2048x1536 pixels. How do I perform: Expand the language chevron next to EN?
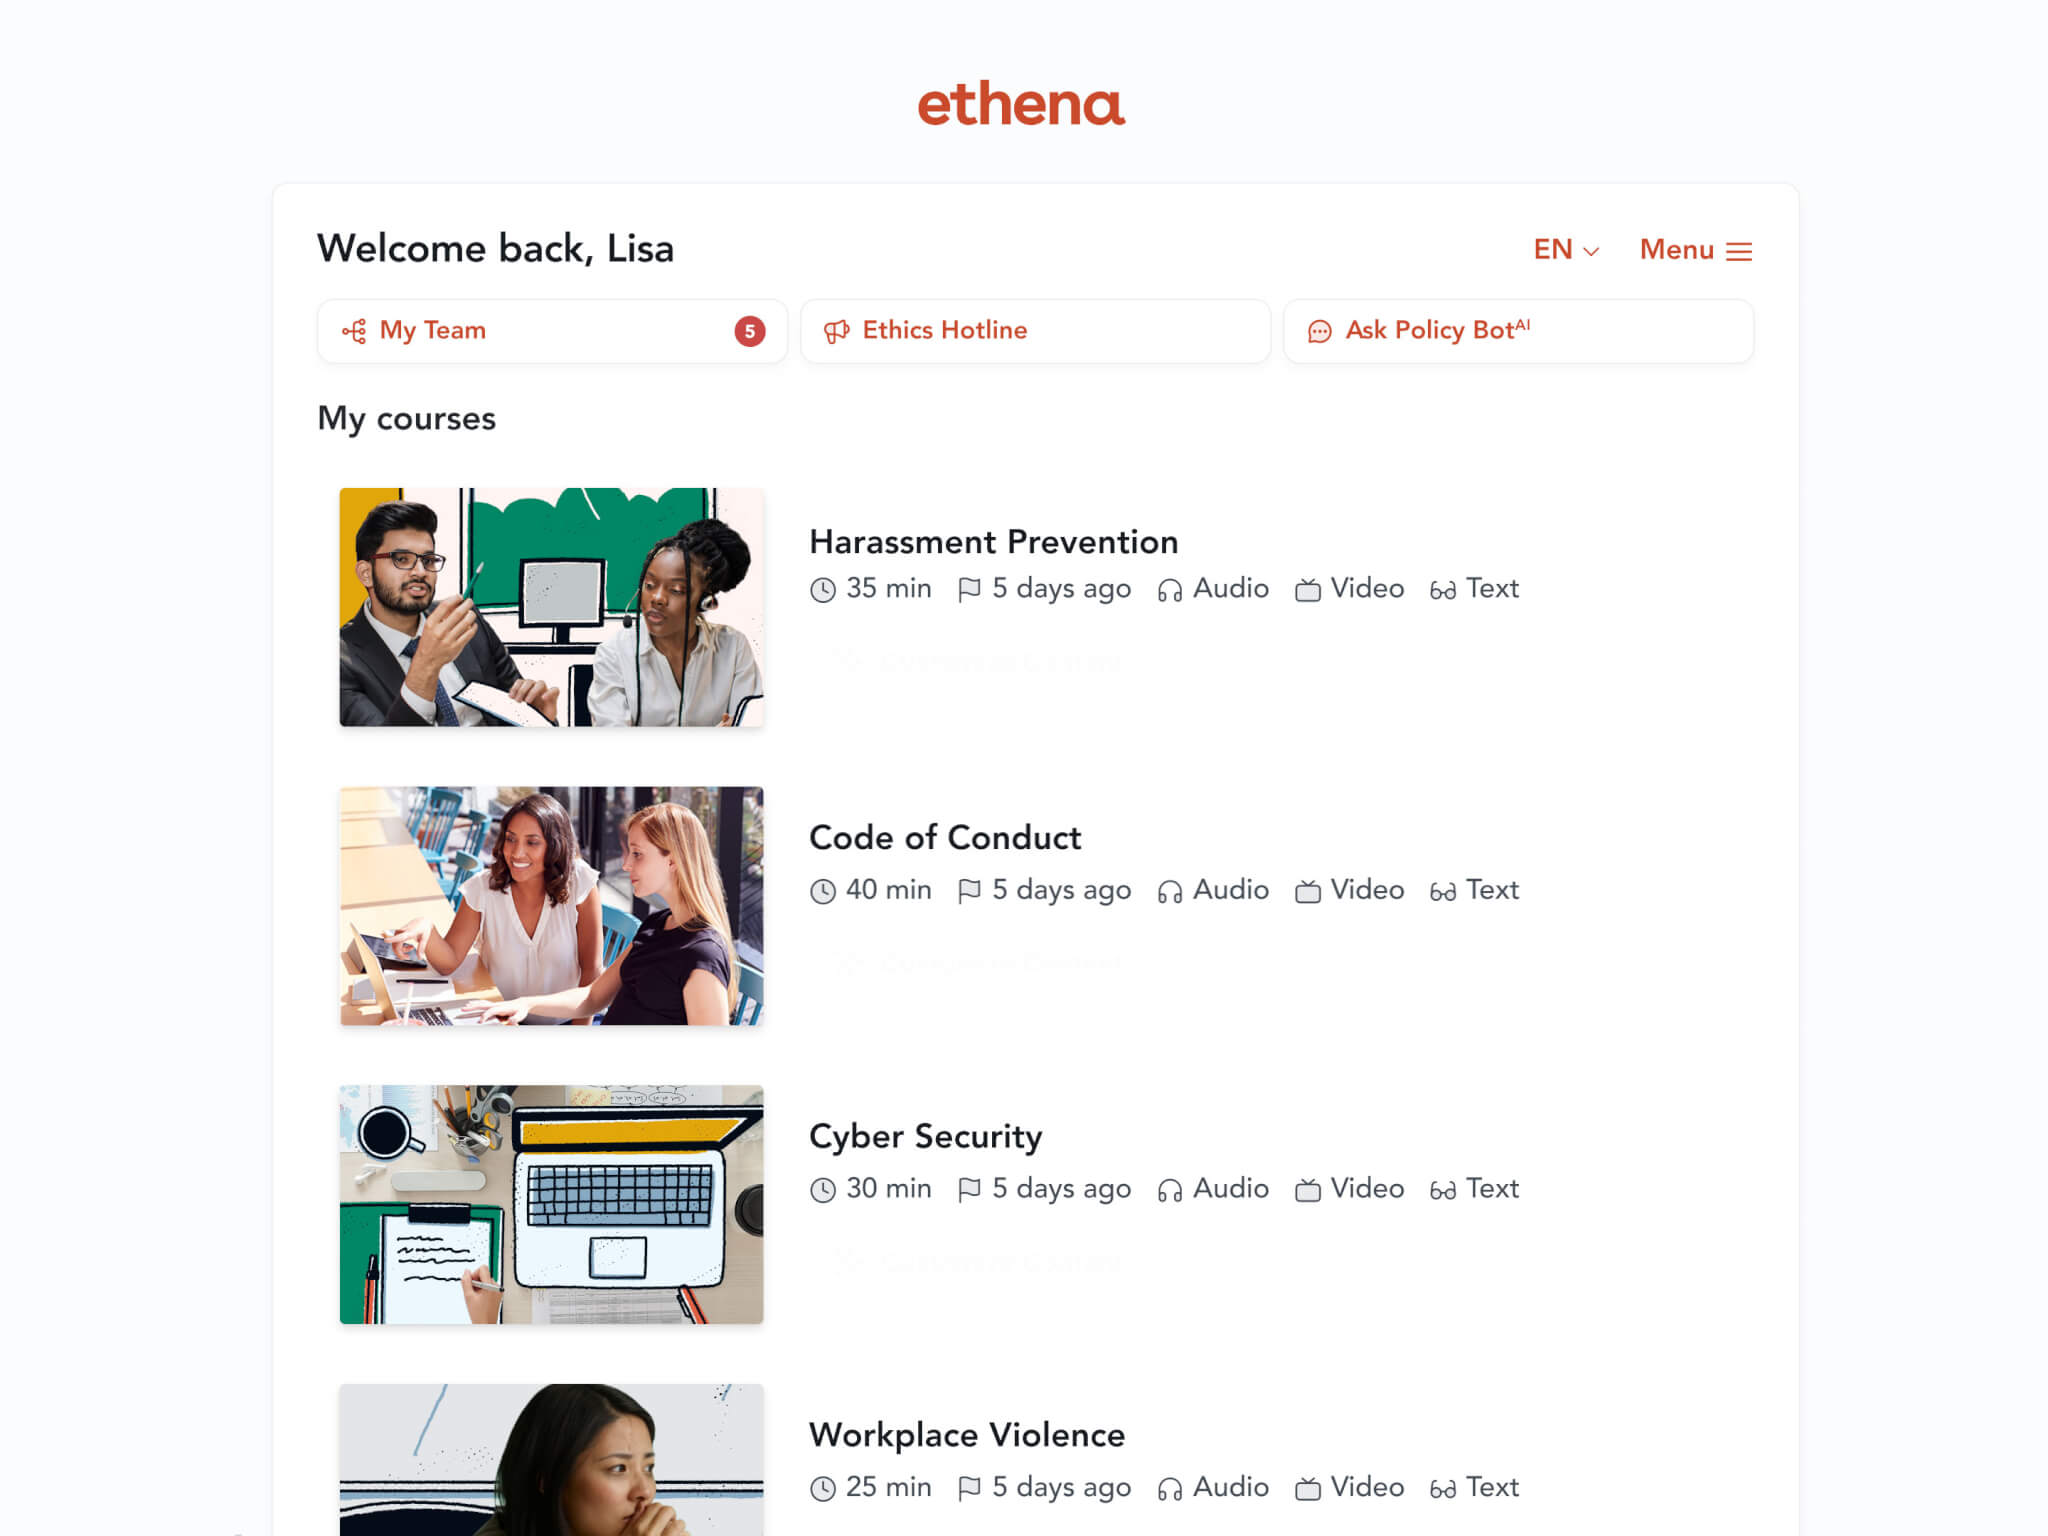tap(1591, 252)
